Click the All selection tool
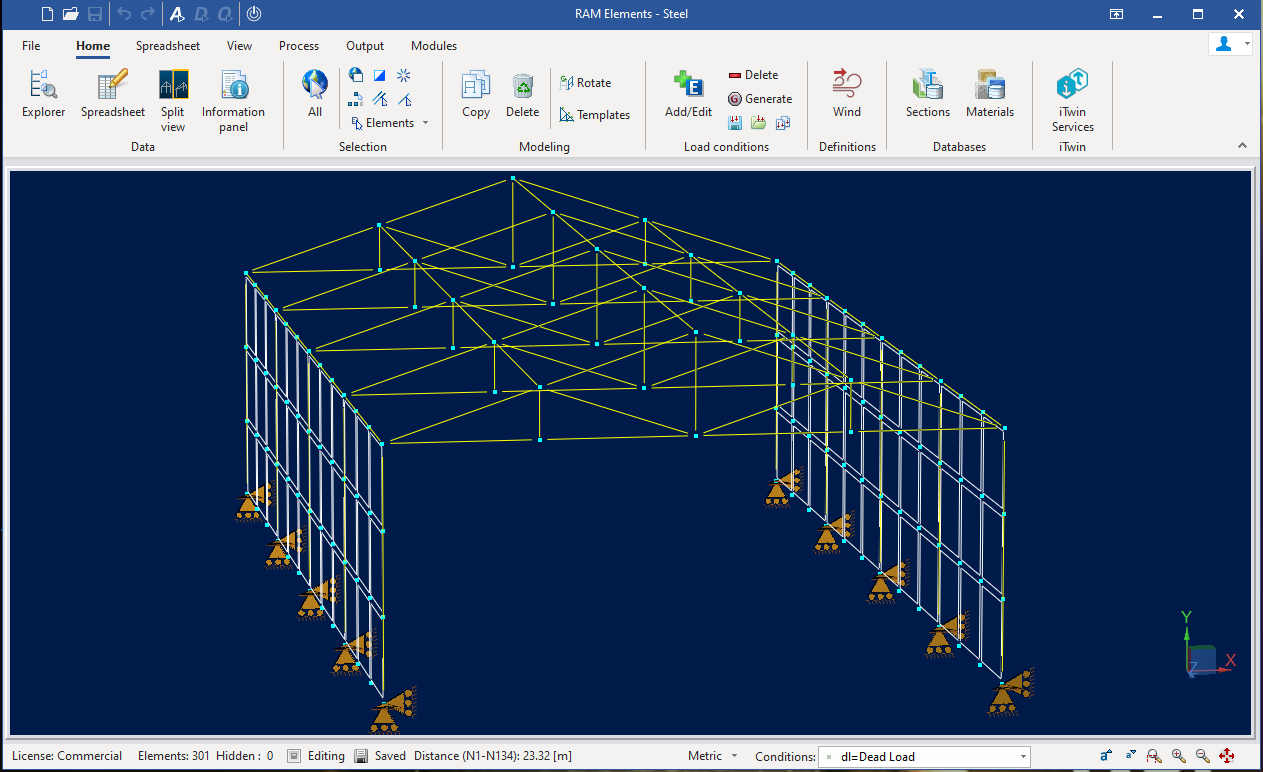Viewport: 1263px width, 772px height. pyautogui.click(x=315, y=95)
